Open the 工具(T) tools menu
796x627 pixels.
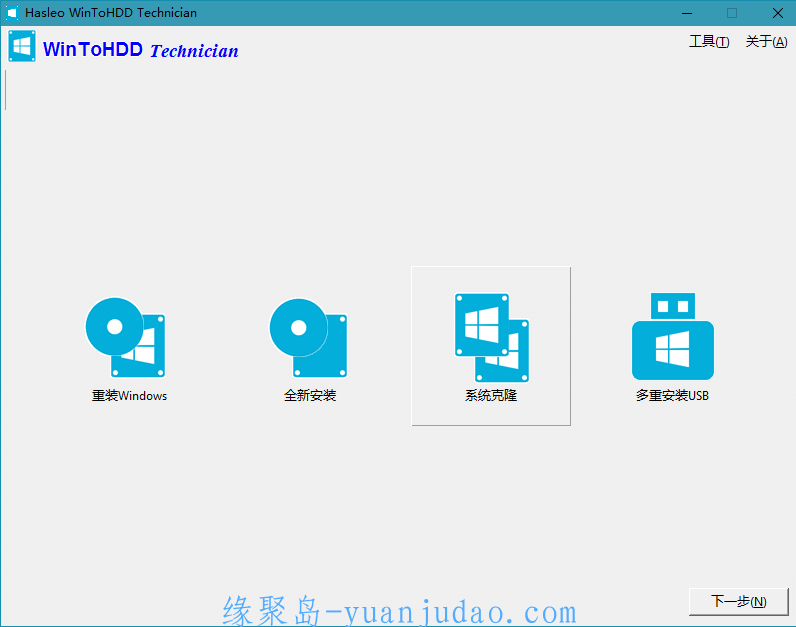pyautogui.click(x=709, y=42)
